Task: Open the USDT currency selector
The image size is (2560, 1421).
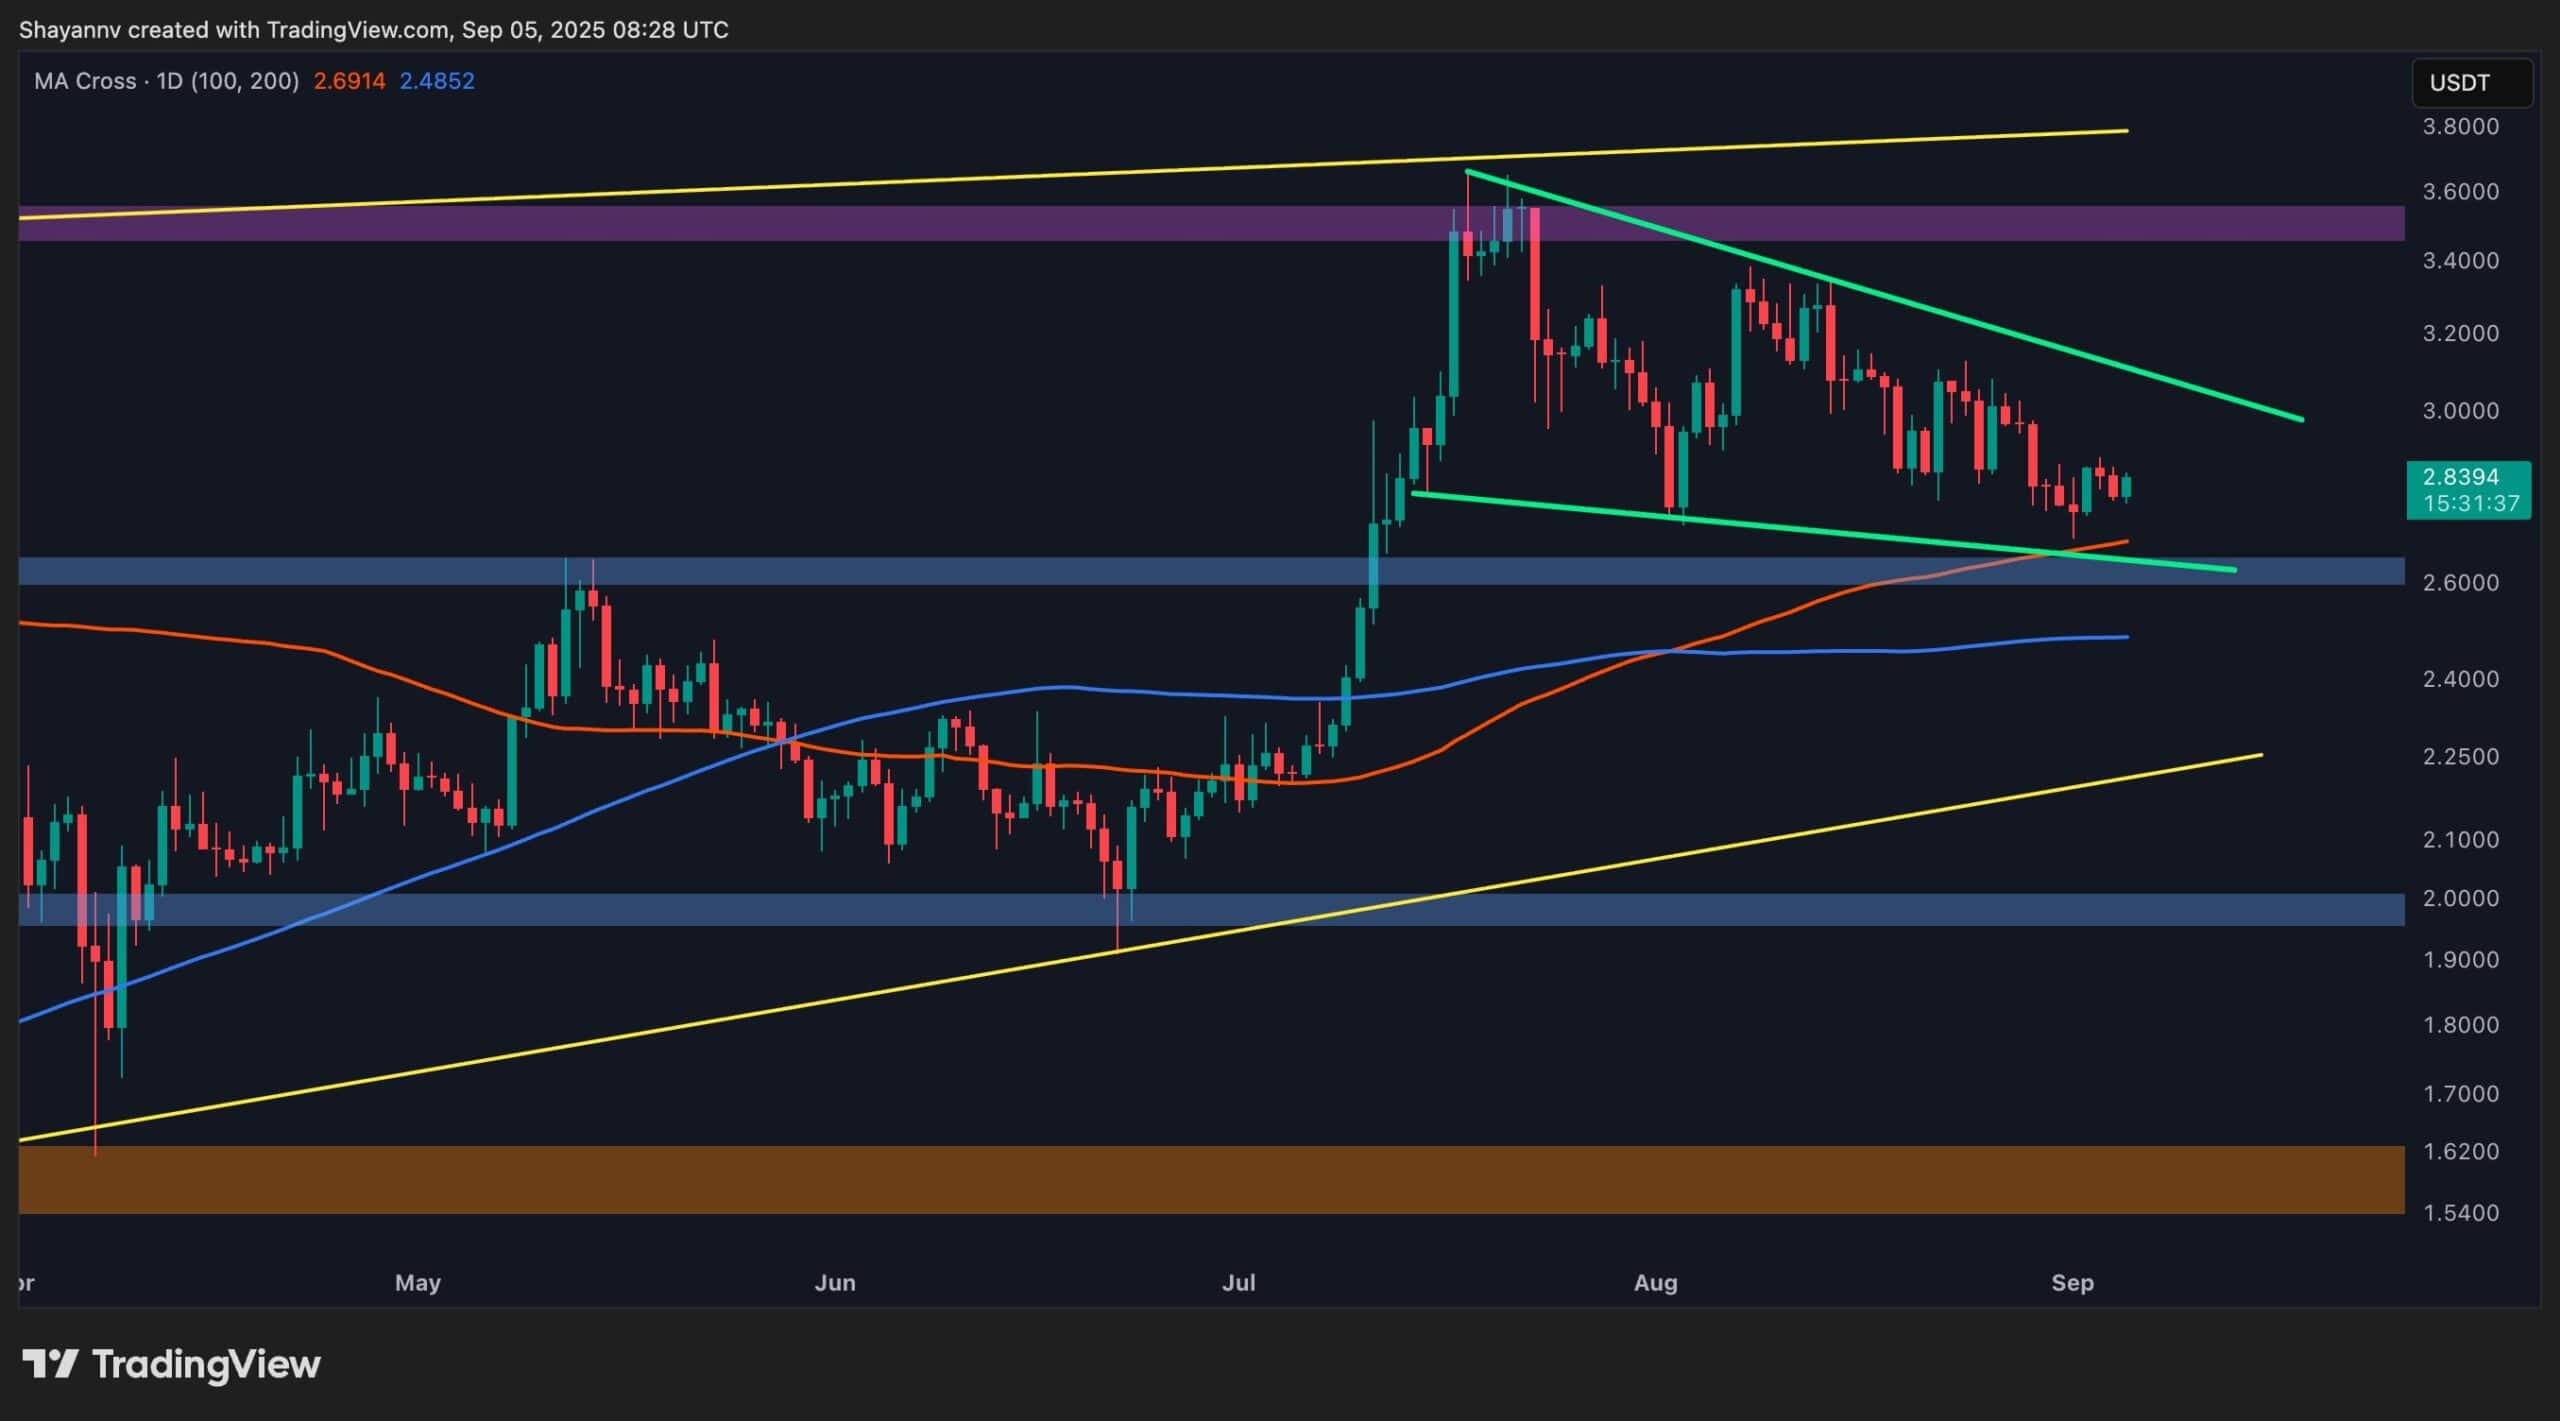Action: (x=2472, y=83)
